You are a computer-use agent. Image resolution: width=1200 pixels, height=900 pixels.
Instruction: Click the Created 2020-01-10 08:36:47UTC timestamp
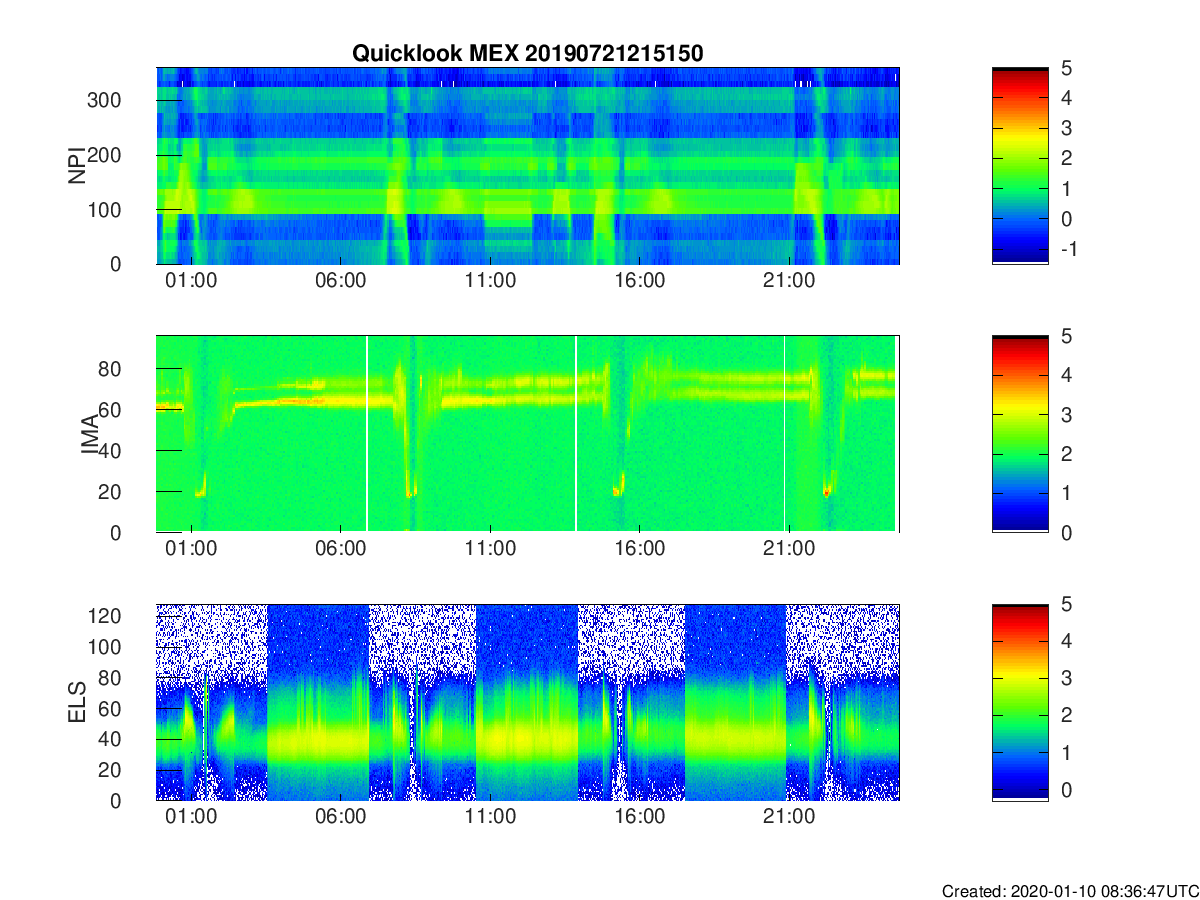pos(1070,891)
